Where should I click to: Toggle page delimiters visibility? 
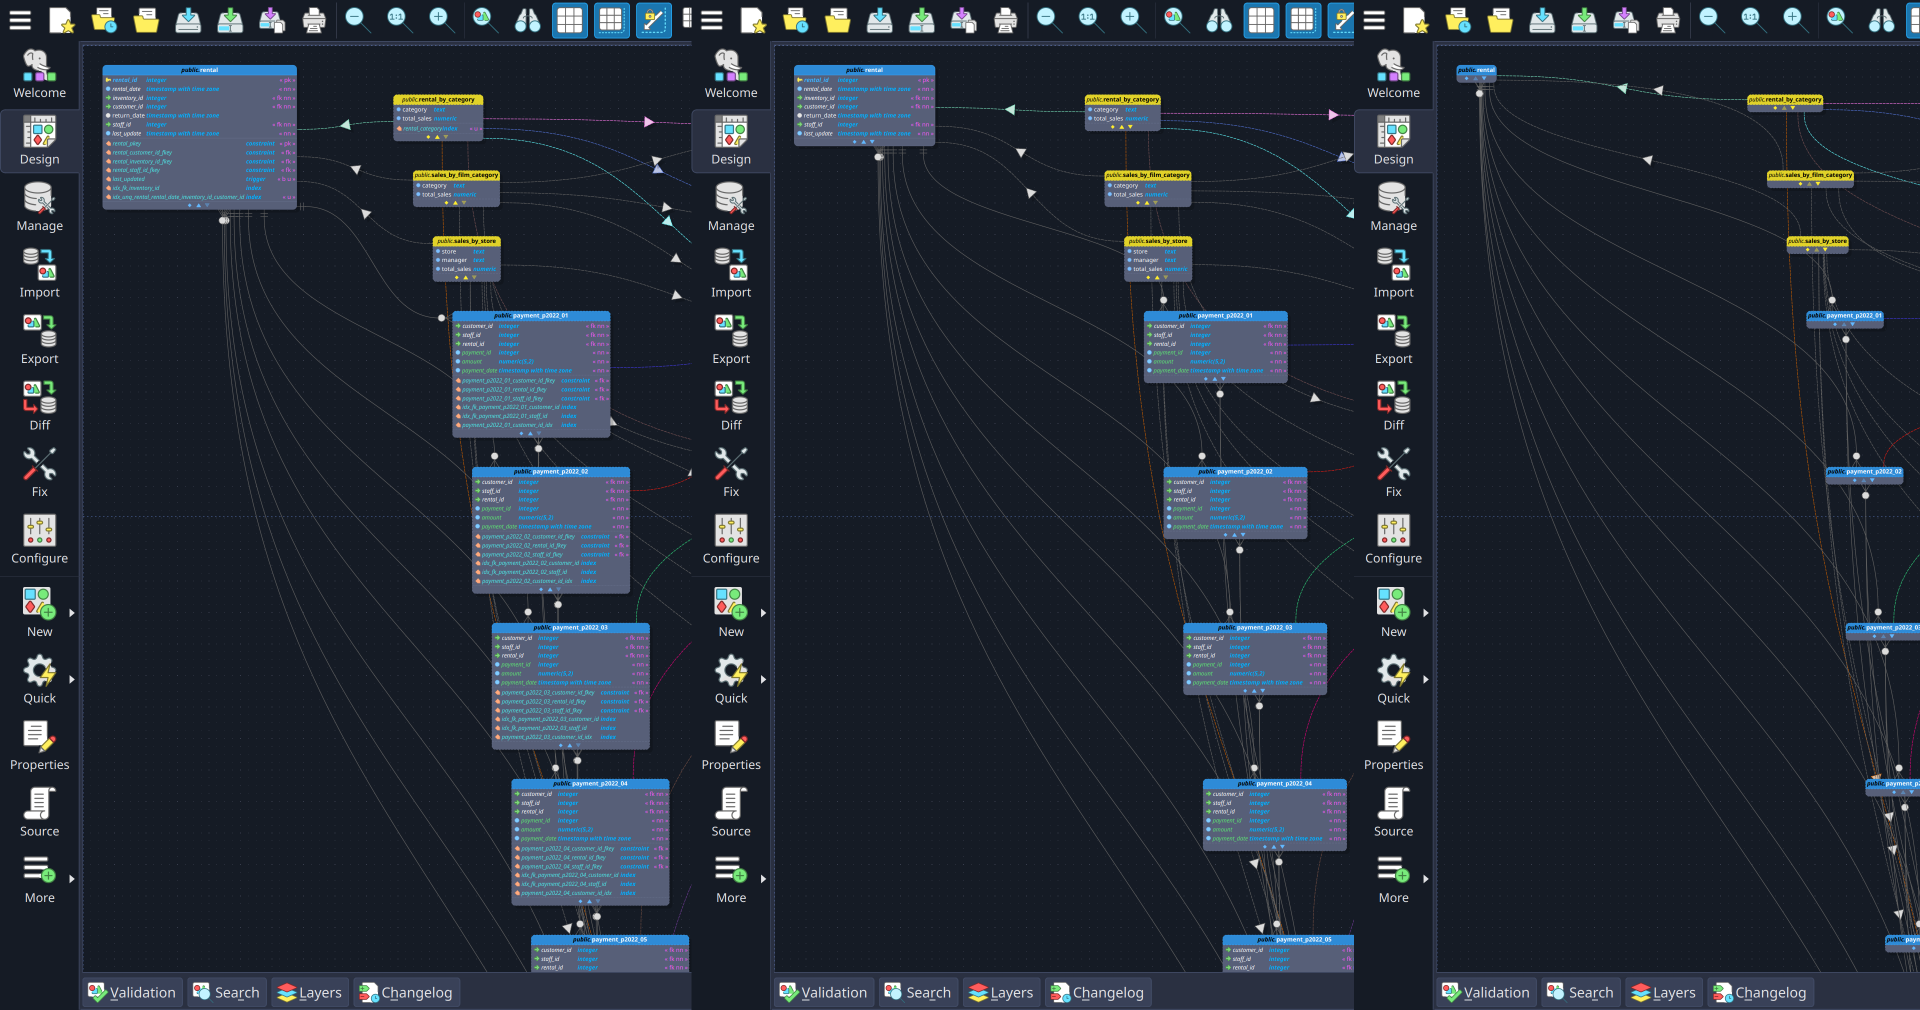pos(612,20)
